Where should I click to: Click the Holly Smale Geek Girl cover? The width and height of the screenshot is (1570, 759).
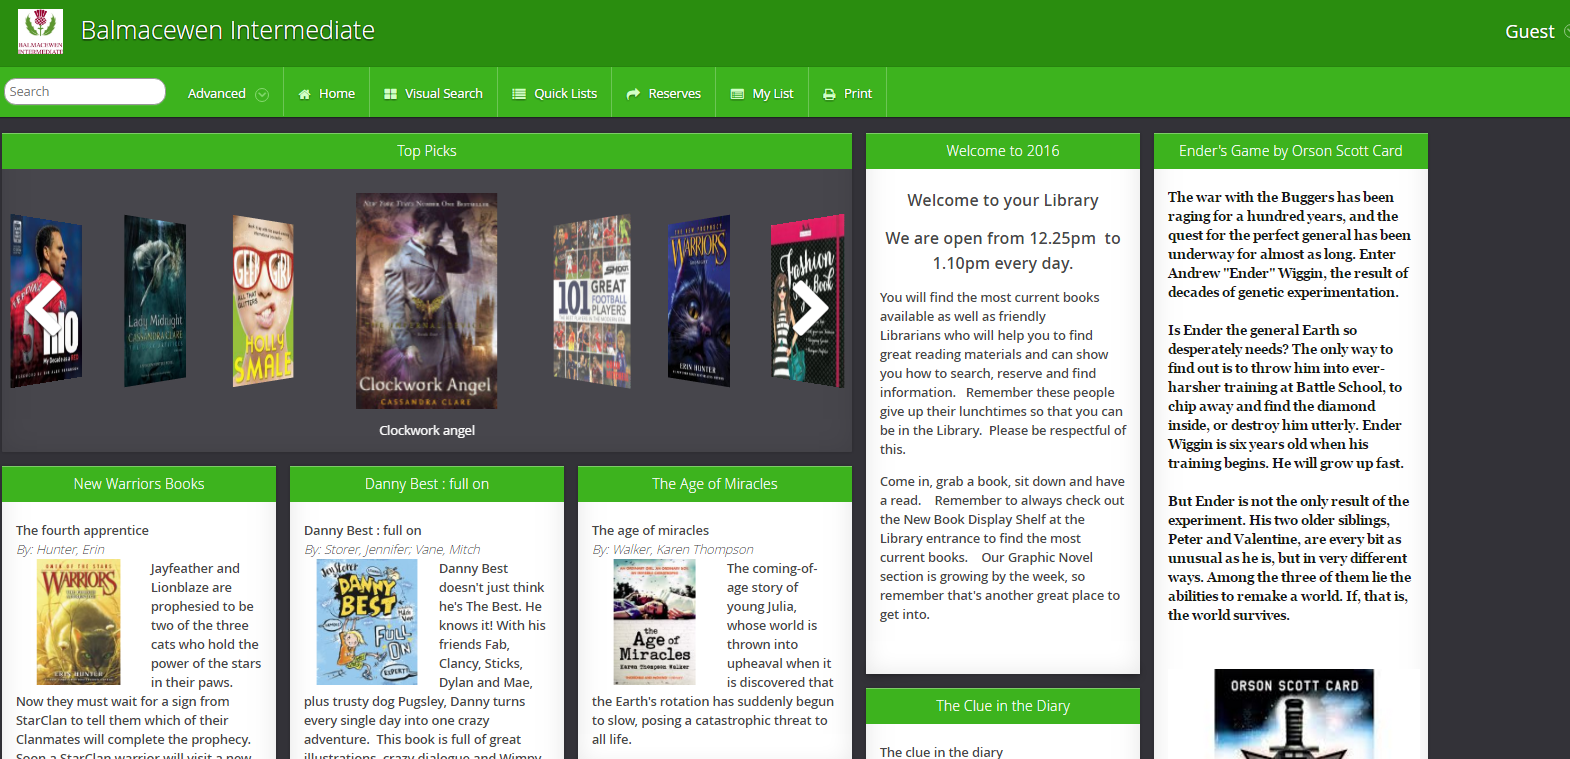[263, 300]
